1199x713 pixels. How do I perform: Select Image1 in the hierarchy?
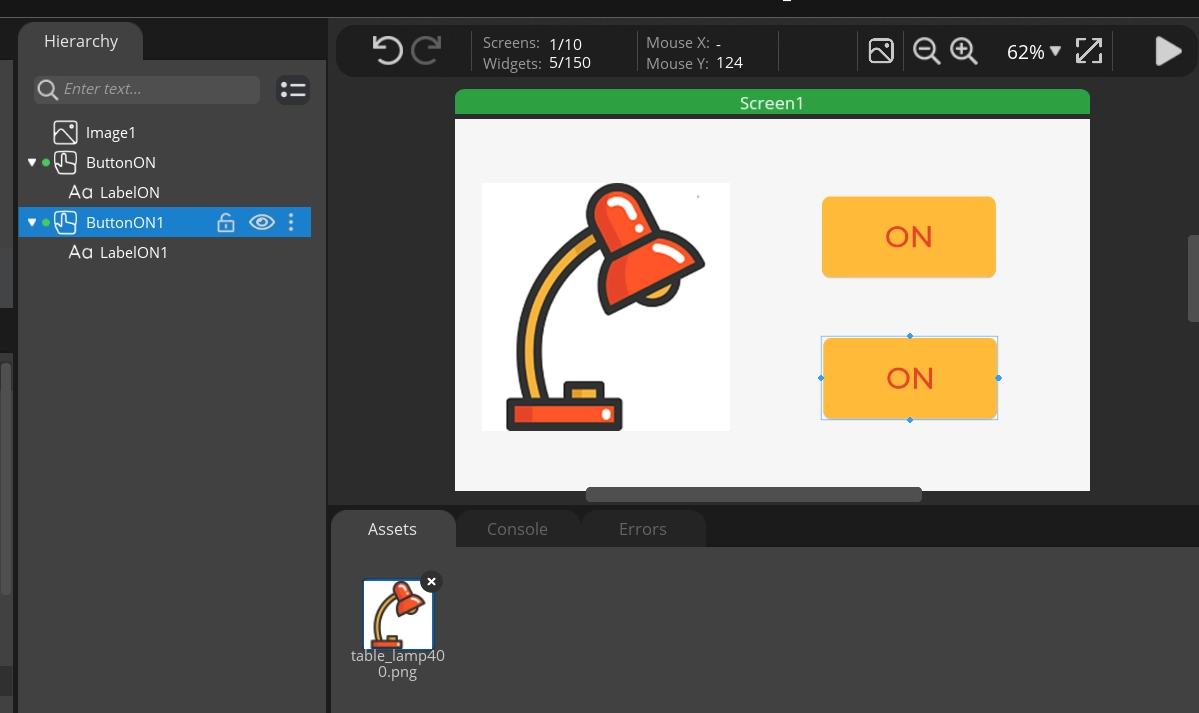[110, 132]
